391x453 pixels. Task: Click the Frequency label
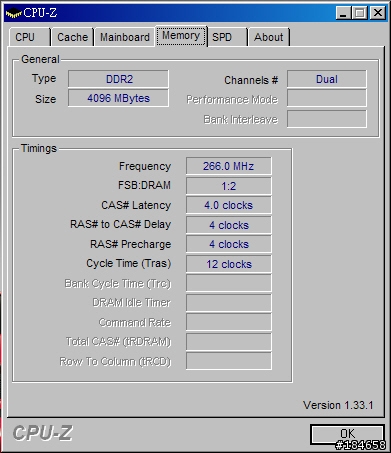[145, 166]
